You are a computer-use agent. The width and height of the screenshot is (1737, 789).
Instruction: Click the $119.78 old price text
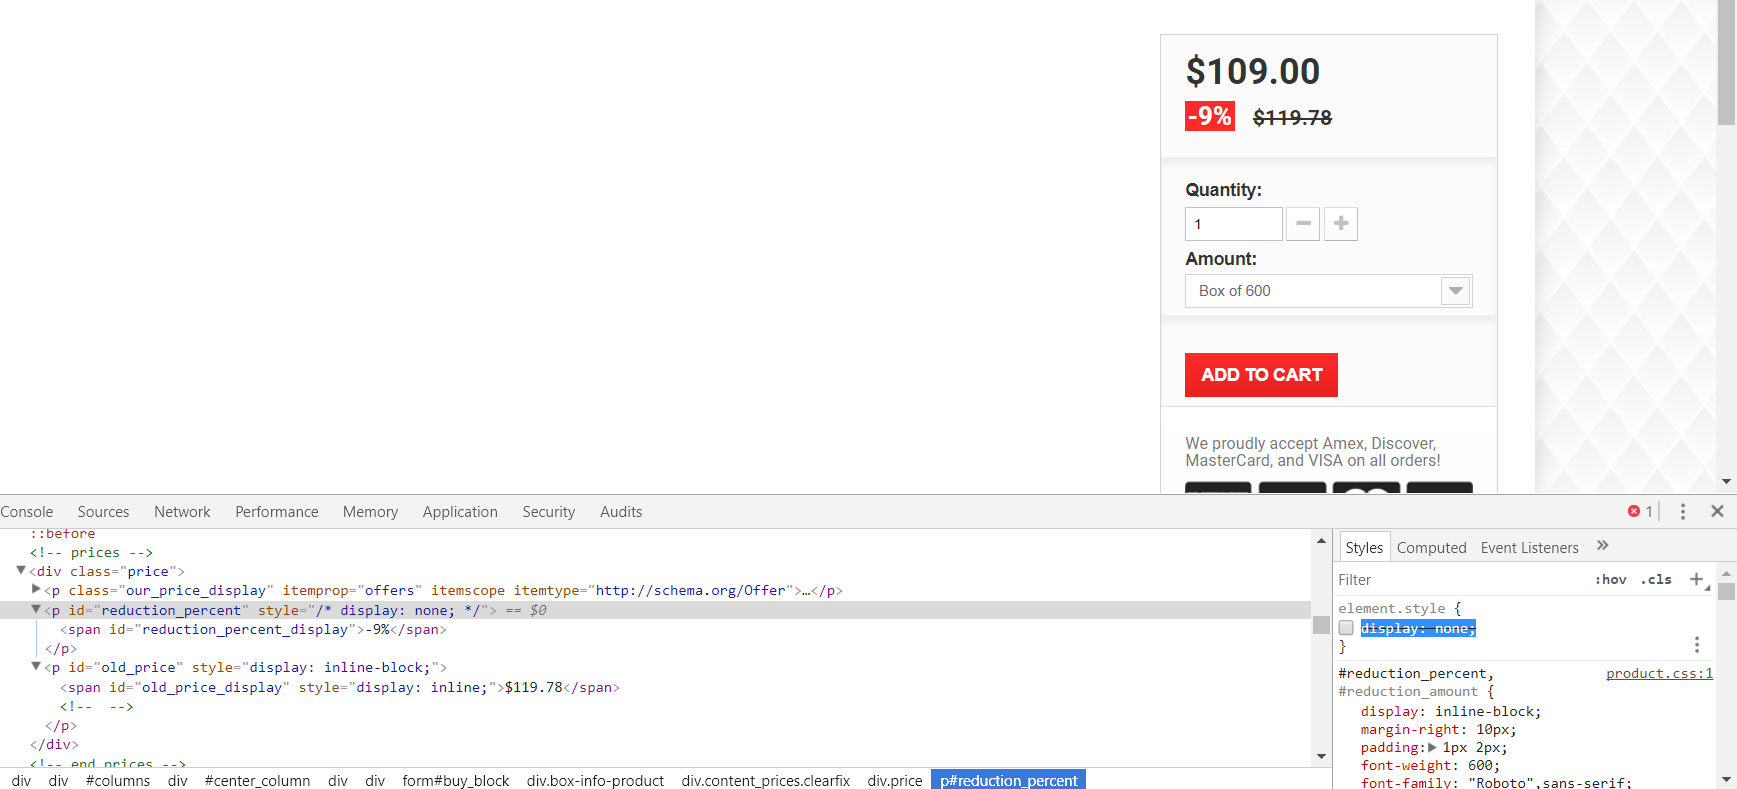pyautogui.click(x=1292, y=118)
